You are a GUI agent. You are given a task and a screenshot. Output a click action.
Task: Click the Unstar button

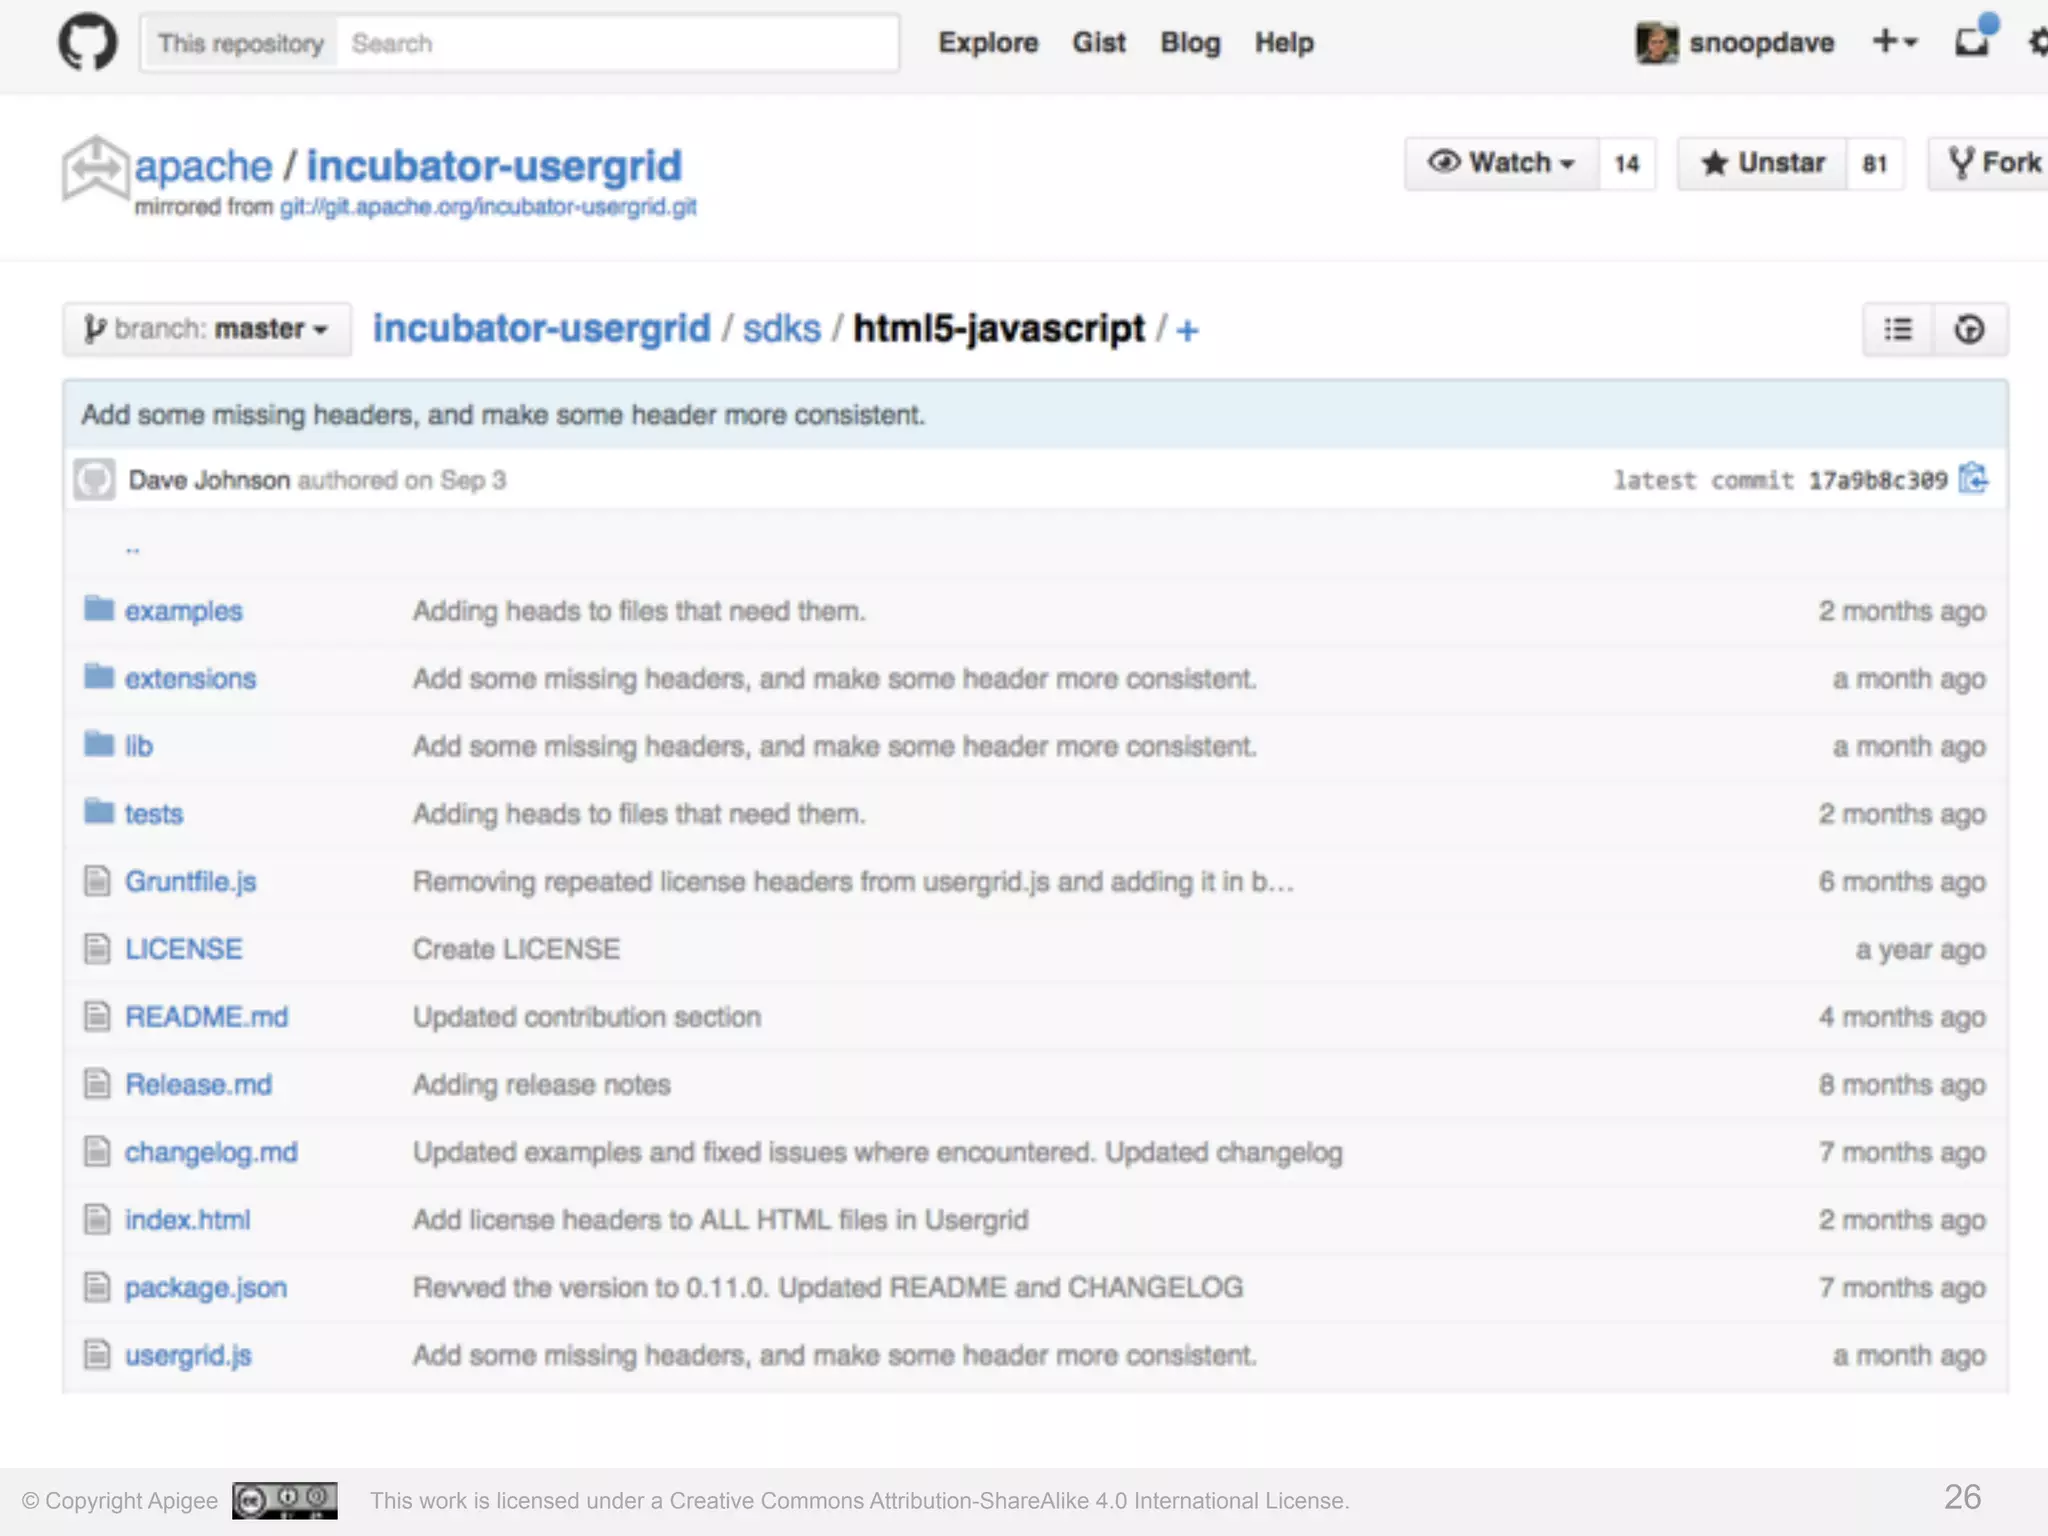(1762, 162)
